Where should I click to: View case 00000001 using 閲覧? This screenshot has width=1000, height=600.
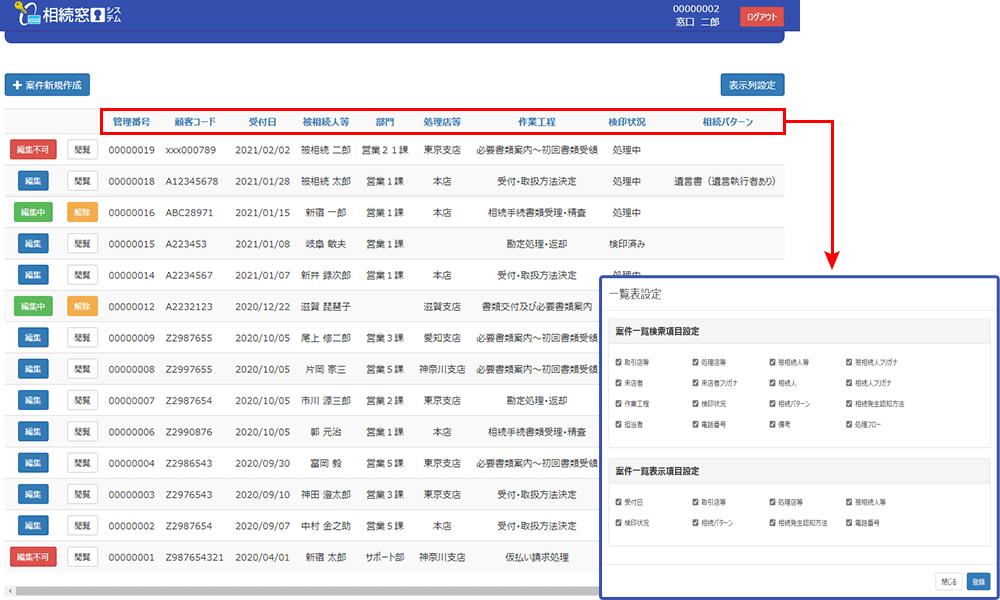(x=82, y=556)
